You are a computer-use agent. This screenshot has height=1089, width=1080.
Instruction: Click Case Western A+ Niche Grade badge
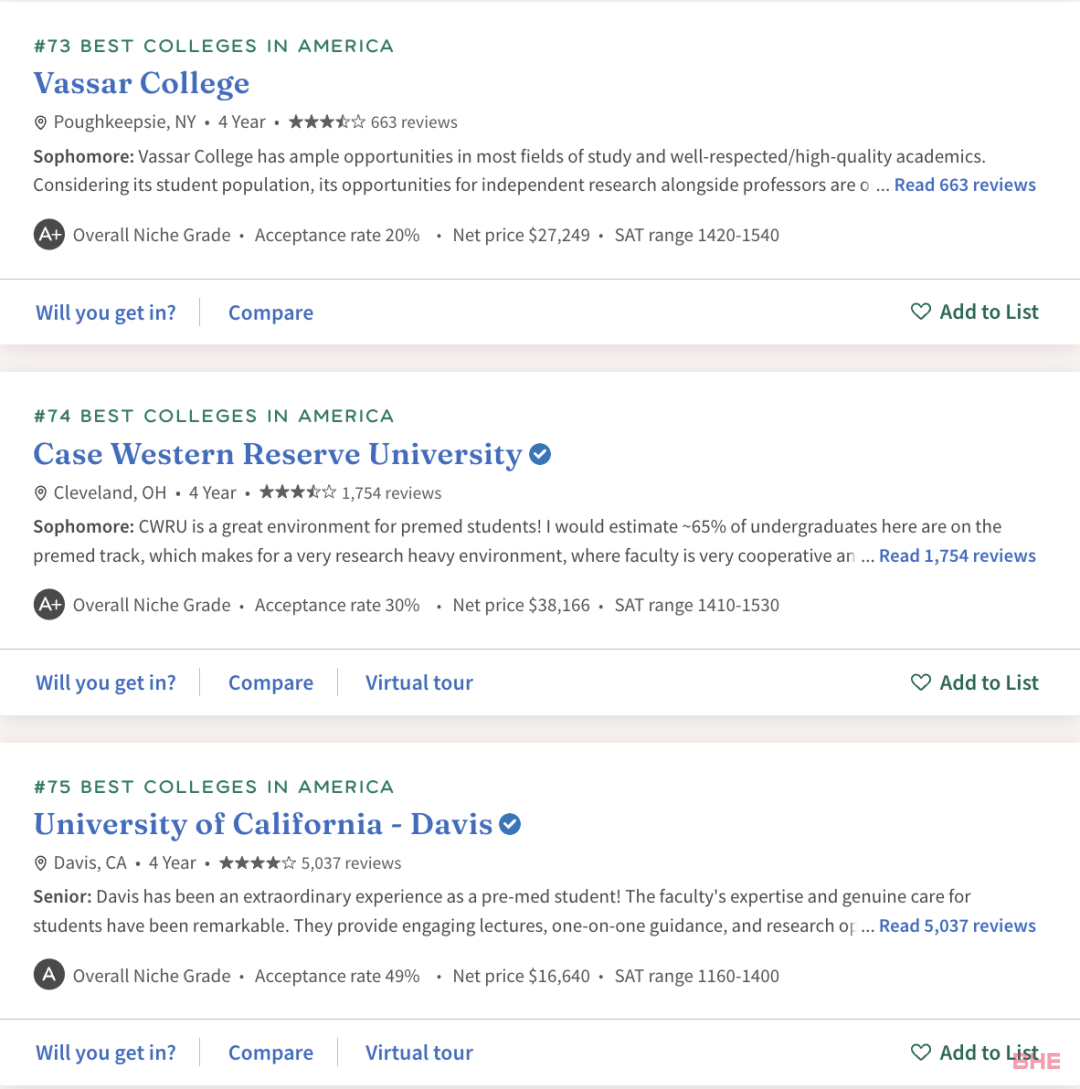[x=49, y=605]
